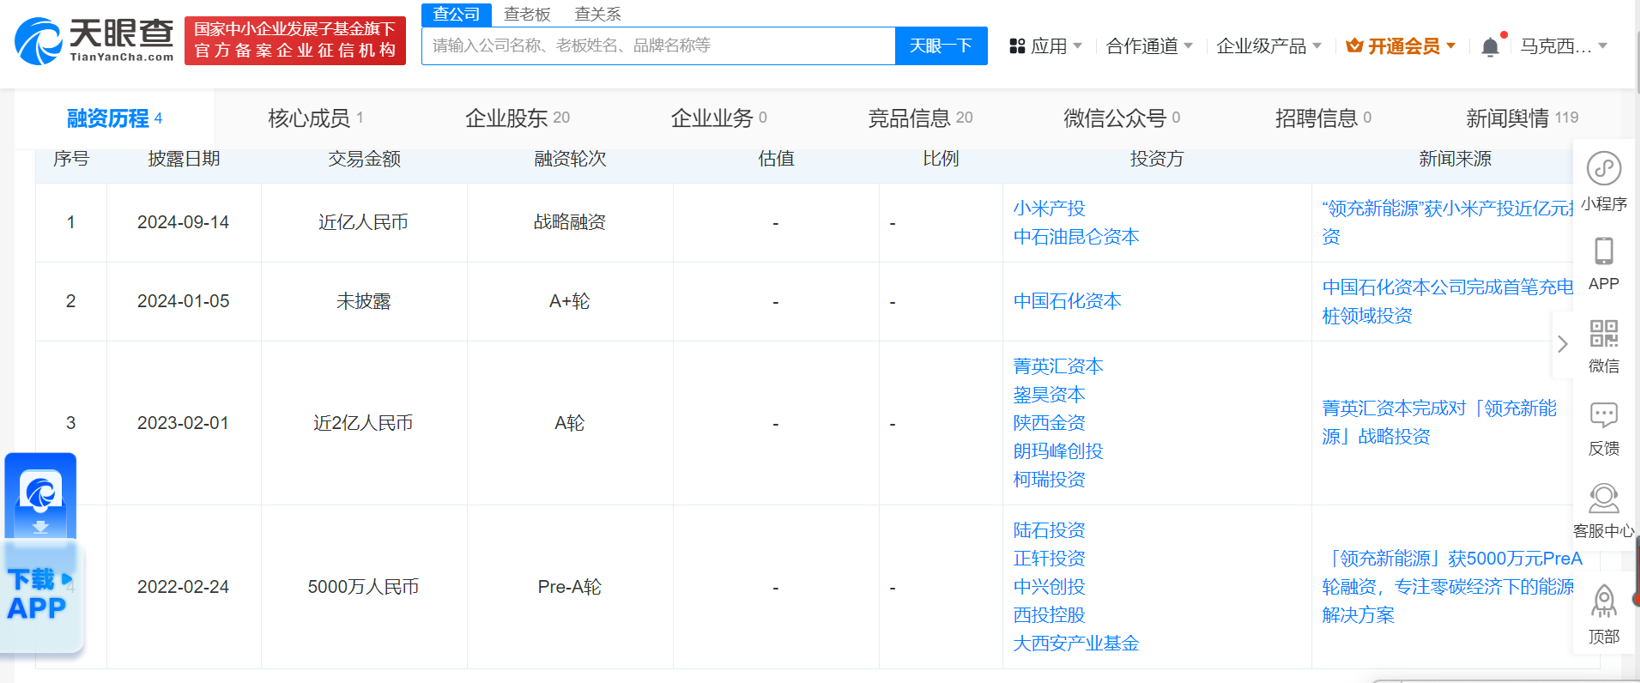Click the 战略融资 round cell
Viewport: 1640px width, 683px height.
[x=569, y=222]
